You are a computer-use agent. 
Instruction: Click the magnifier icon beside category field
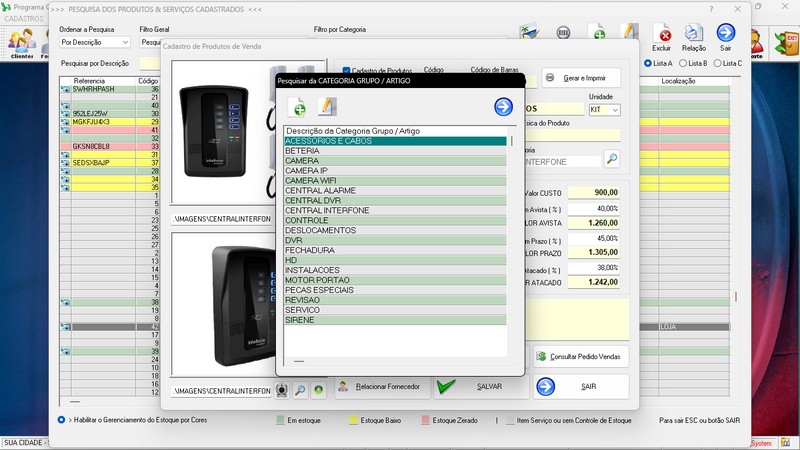pos(611,159)
